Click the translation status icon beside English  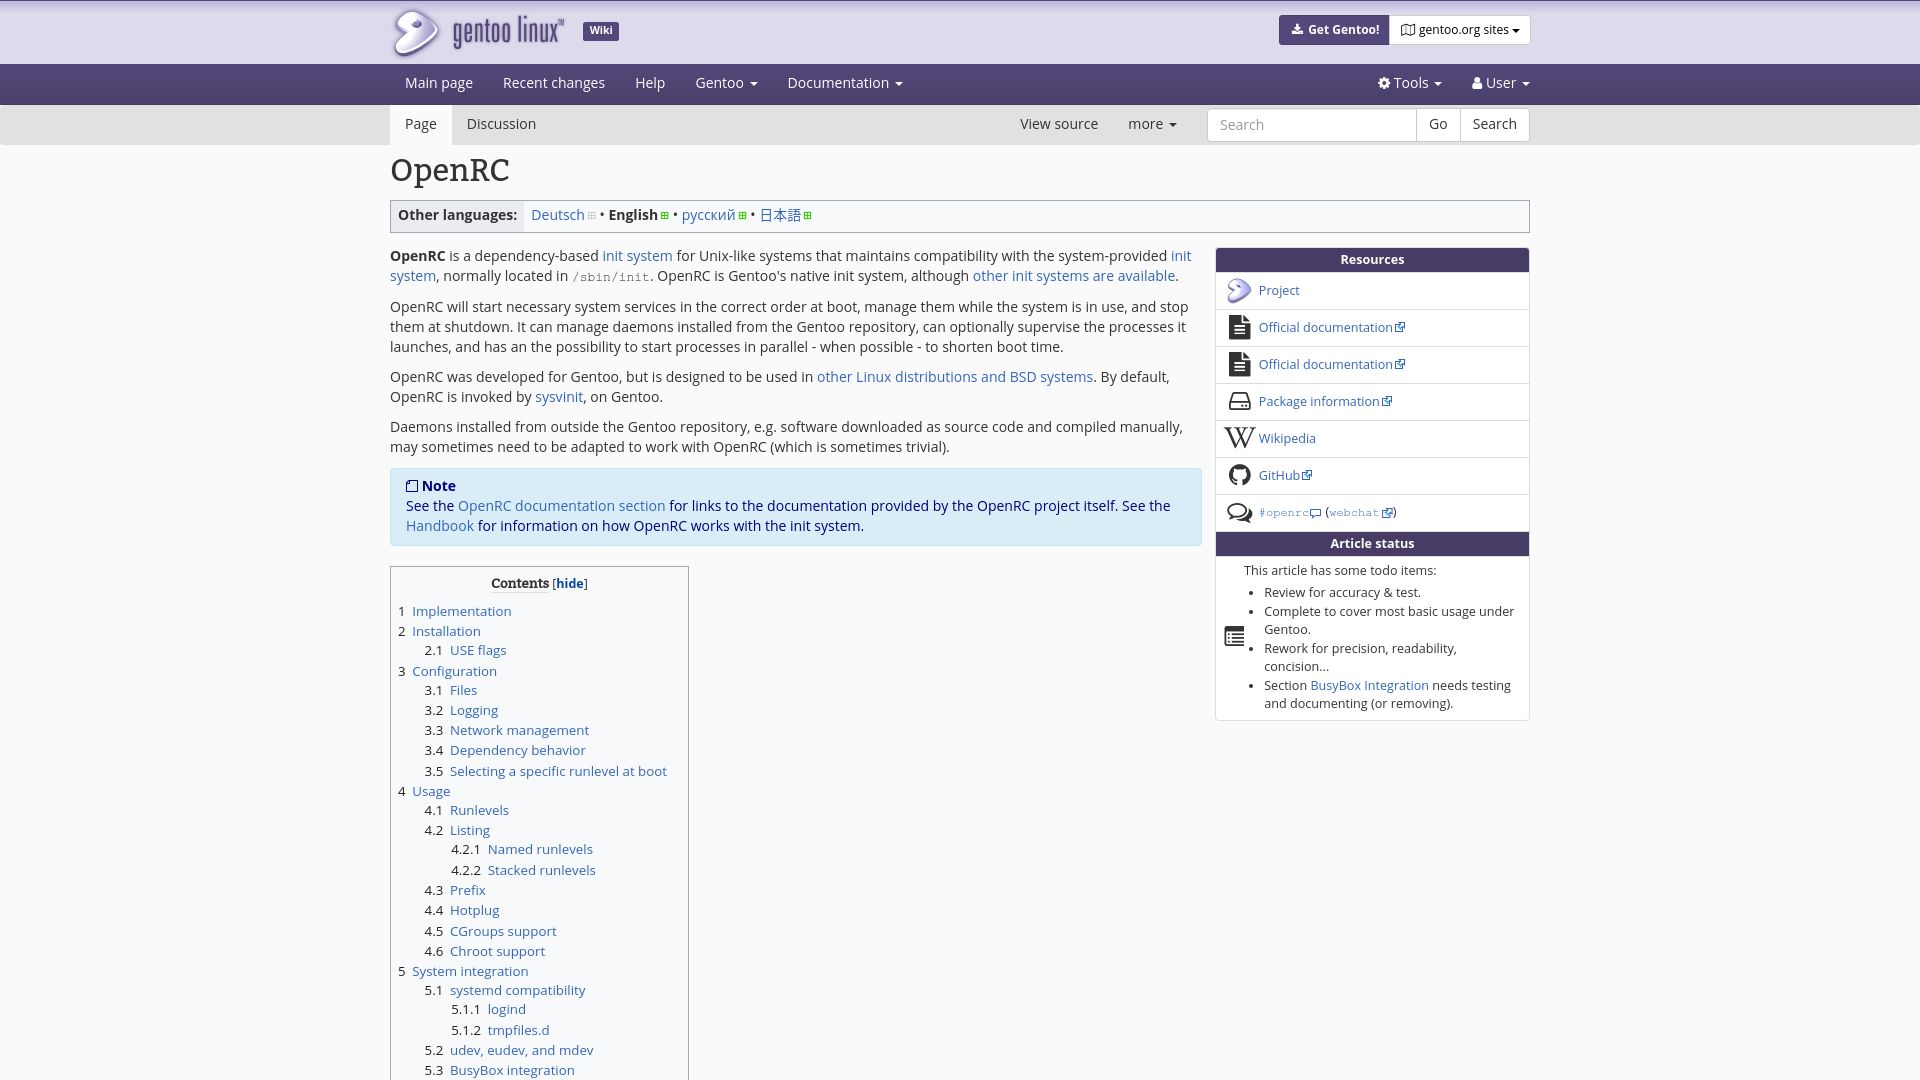664,216
